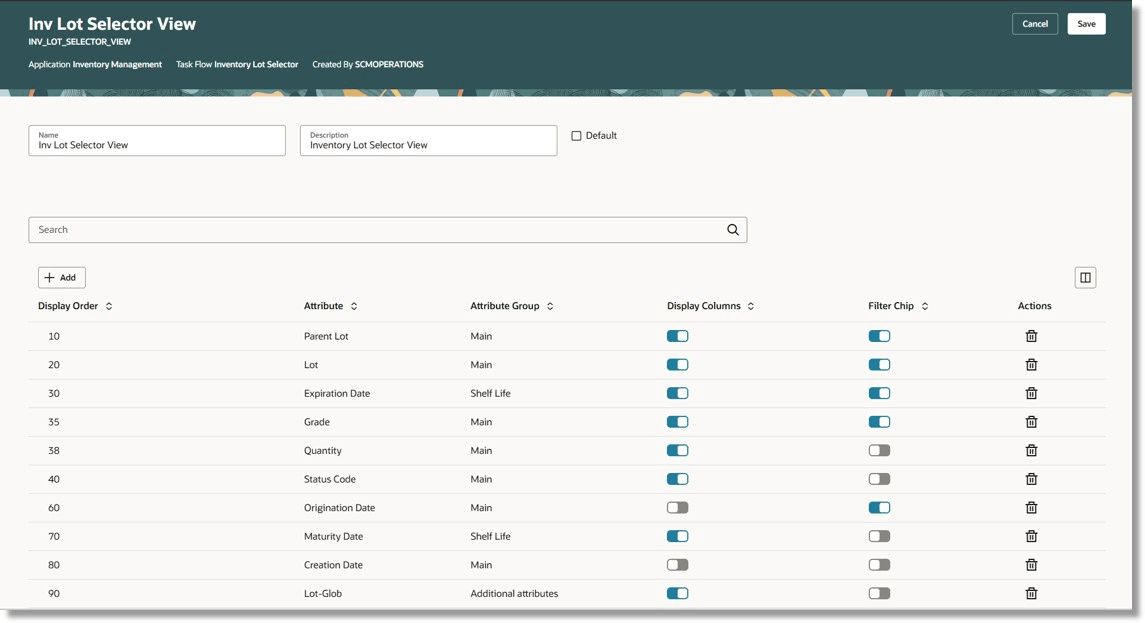Click the Cancel button
Viewport: 1145px width, 623px height.
tap(1035, 23)
